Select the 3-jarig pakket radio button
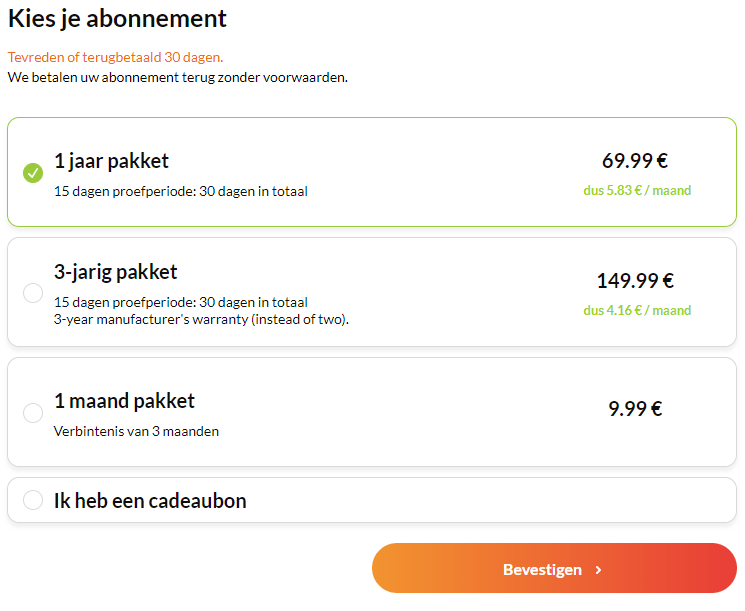Screen dimensions: 745x611 tap(33, 293)
